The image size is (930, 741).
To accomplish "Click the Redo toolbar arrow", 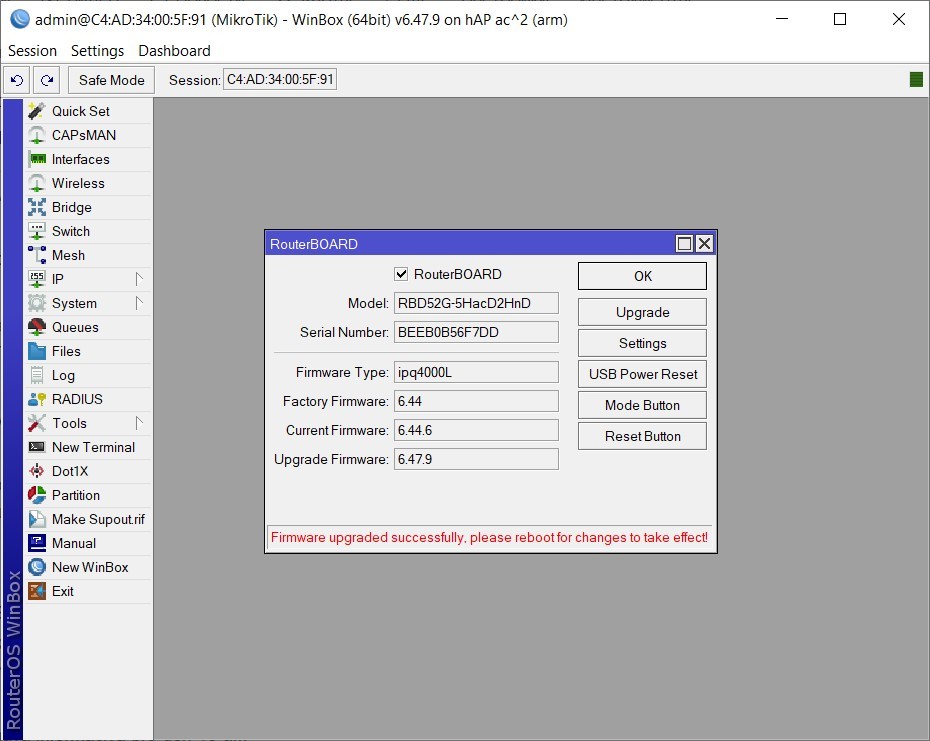I will (47, 80).
